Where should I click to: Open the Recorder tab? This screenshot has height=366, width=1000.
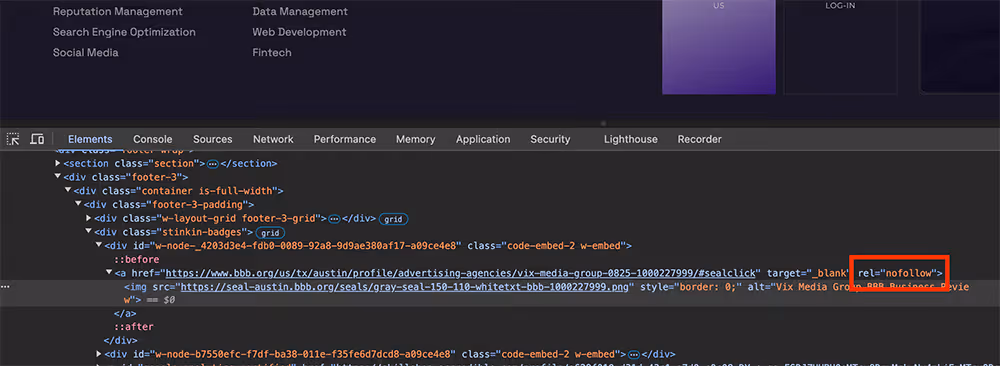point(700,139)
